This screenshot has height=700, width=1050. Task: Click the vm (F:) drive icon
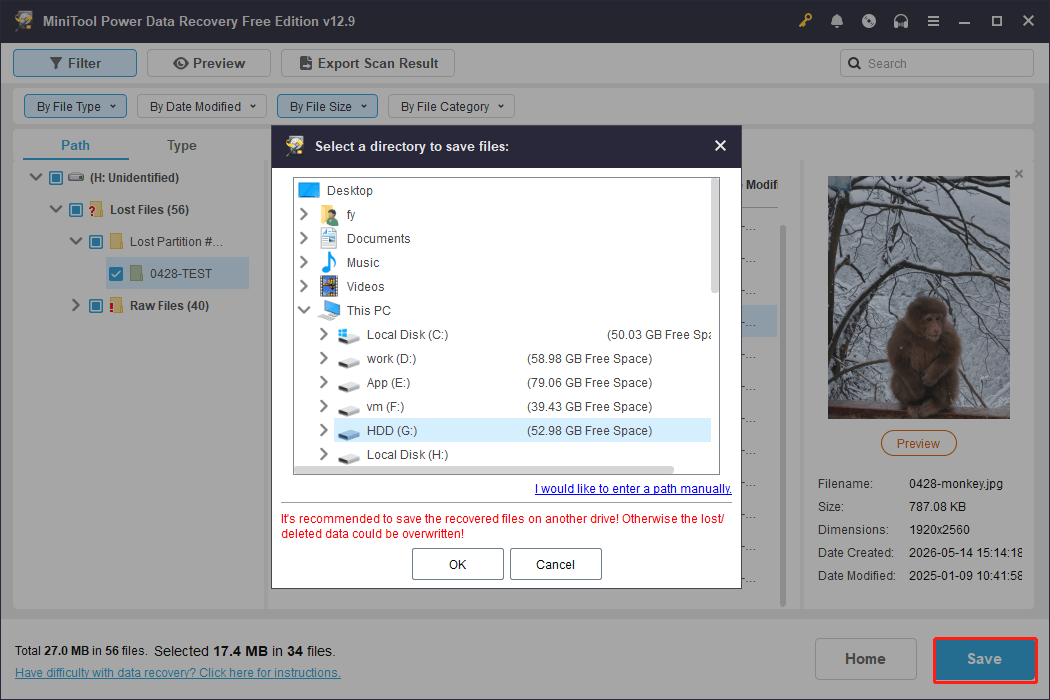pos(349,409)
